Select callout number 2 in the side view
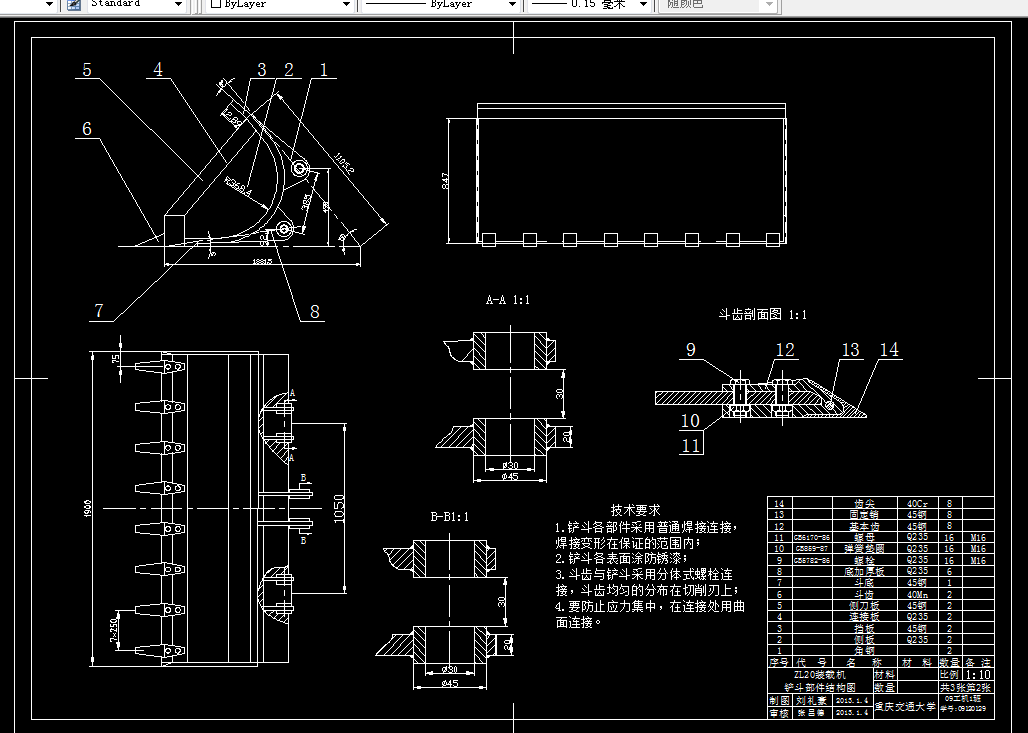 pyautogui.click(x=288, y=69)
